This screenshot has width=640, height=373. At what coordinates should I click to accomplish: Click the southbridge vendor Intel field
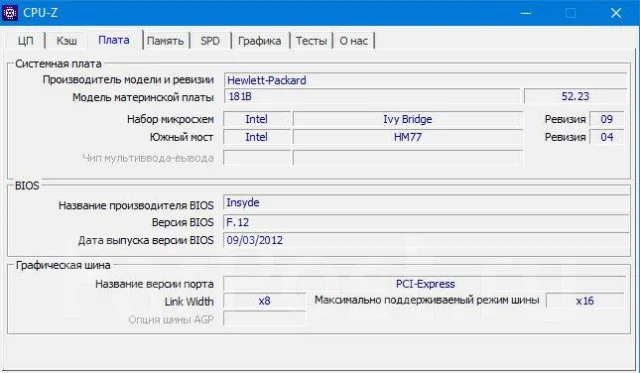coord(257,137)
